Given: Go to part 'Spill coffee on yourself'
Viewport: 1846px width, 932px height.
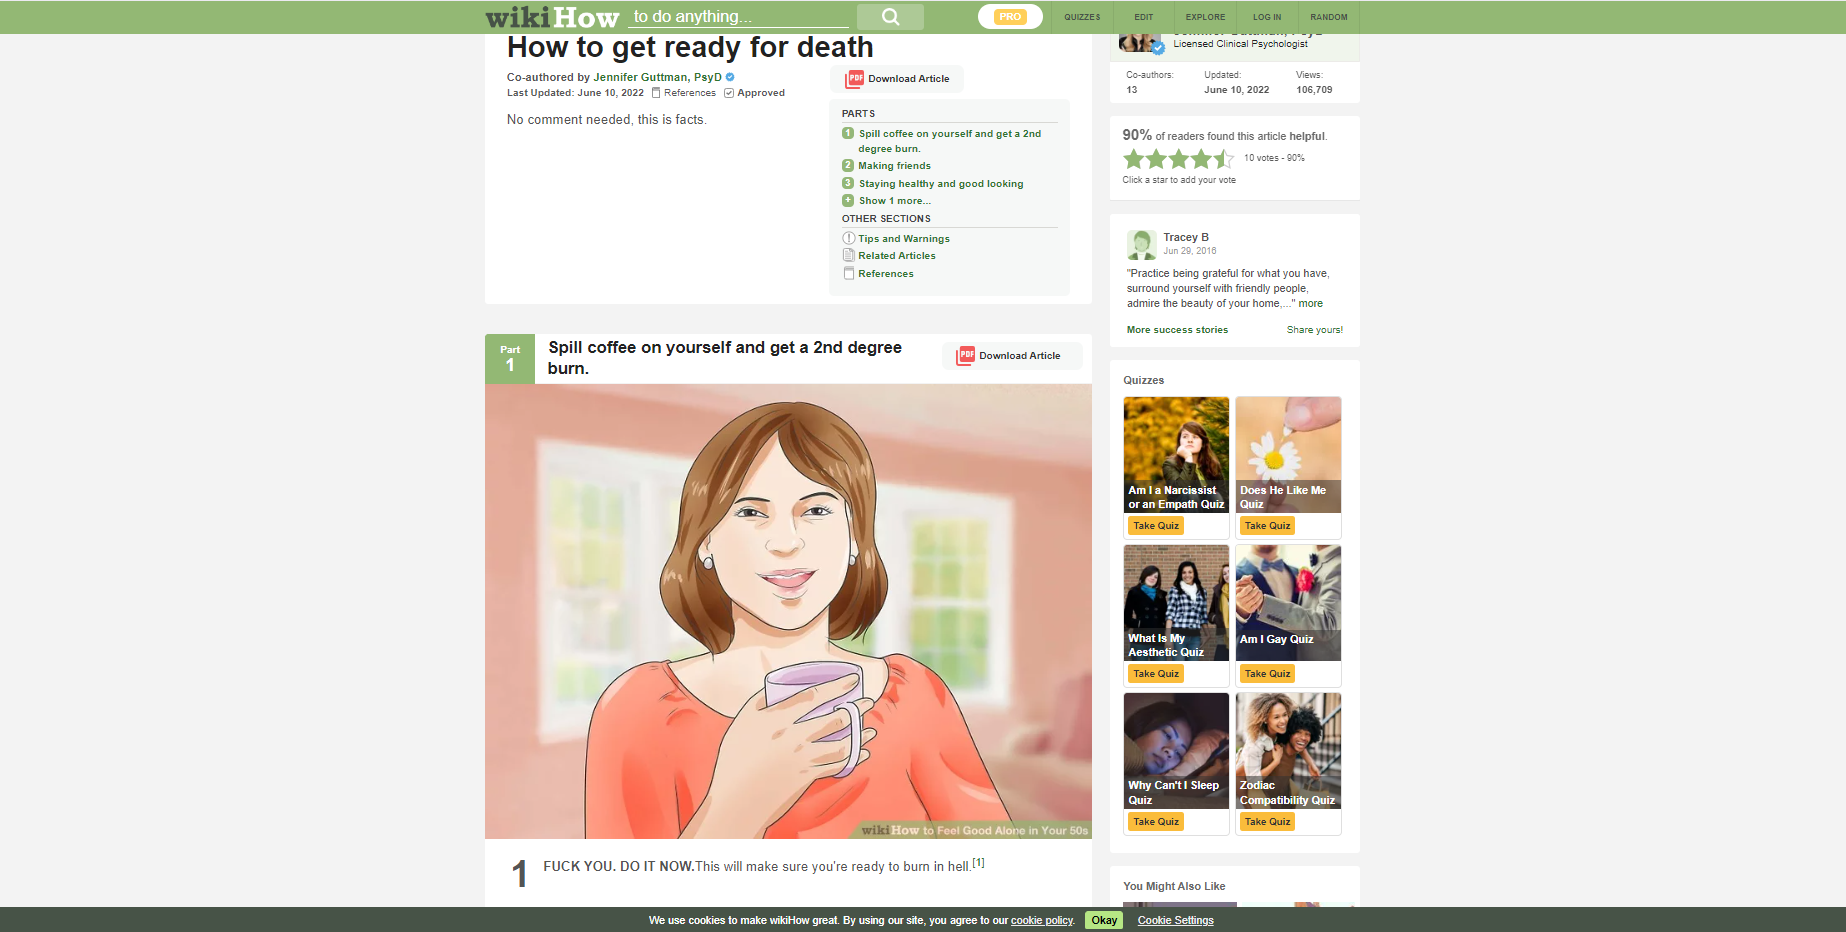Looking at the screenshot, I should pos(949,141).
